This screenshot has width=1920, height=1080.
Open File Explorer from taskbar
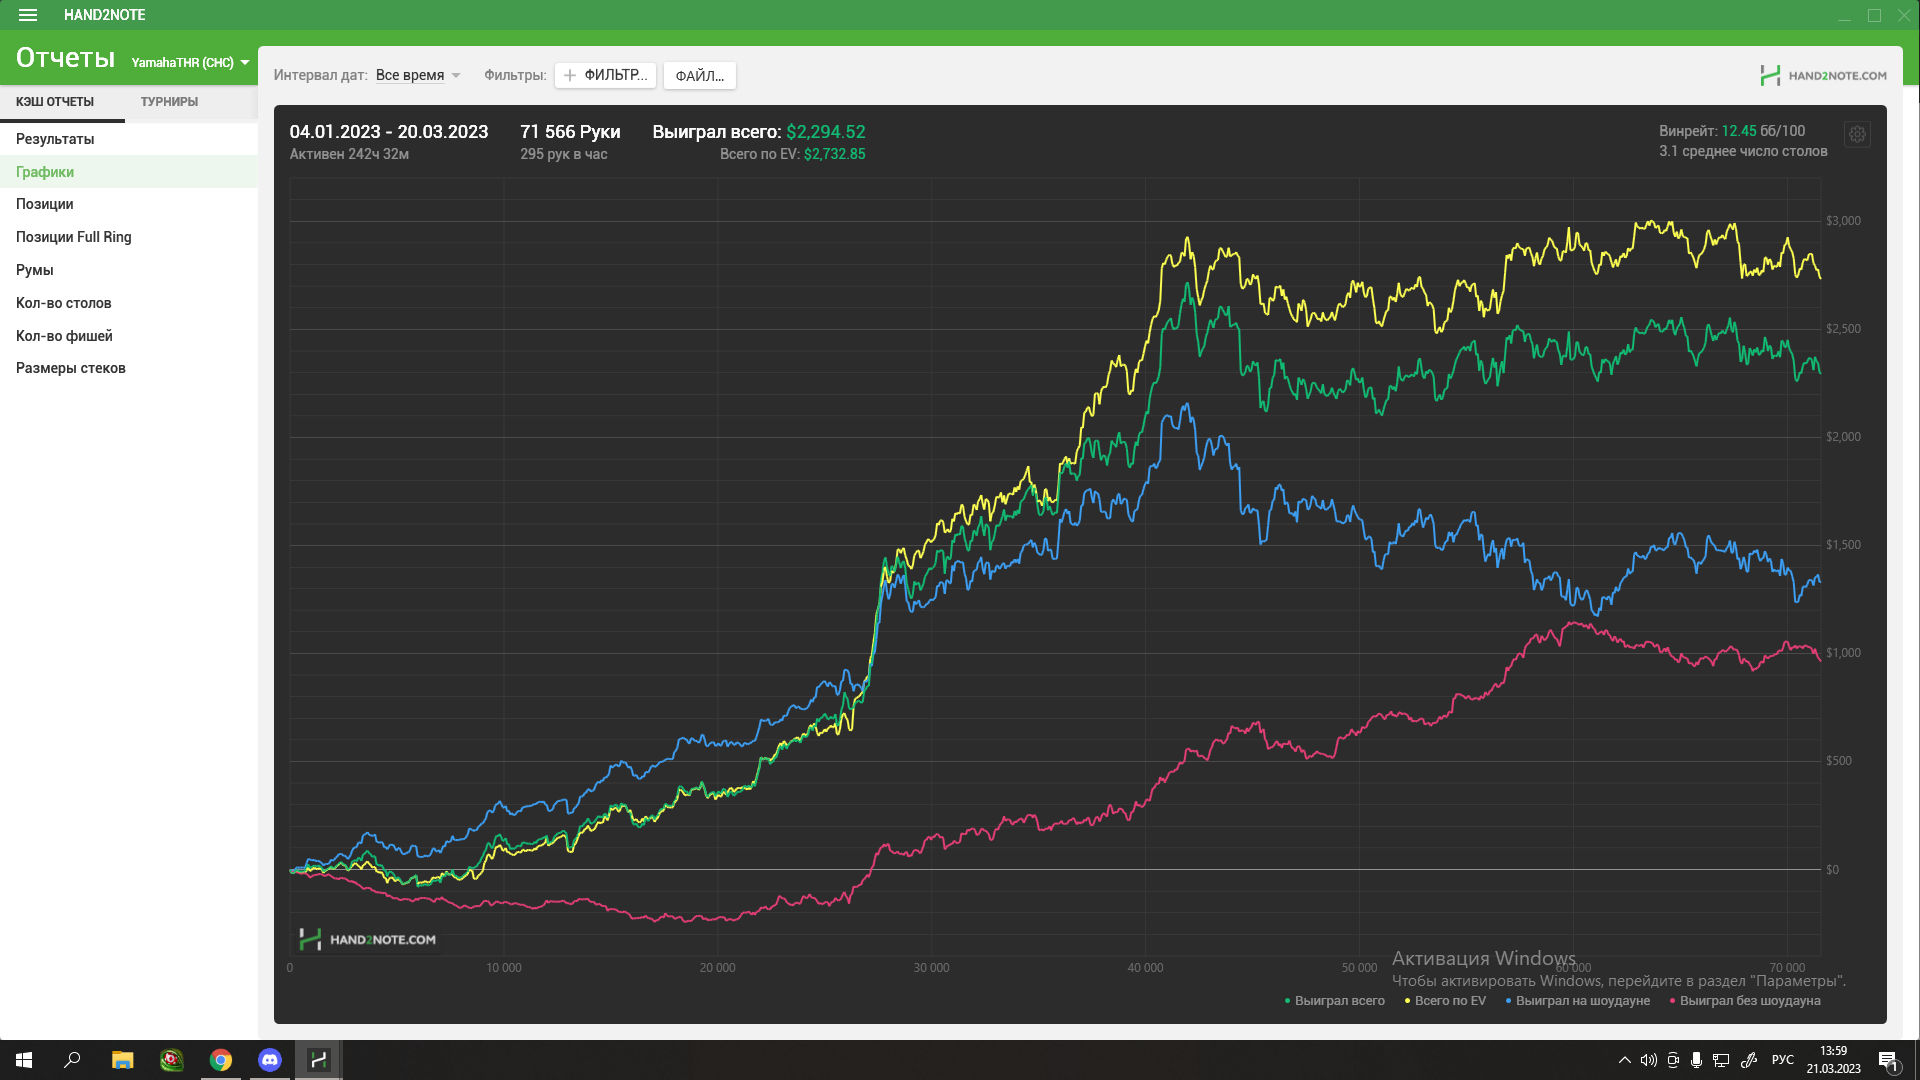tap(122, 1060)
